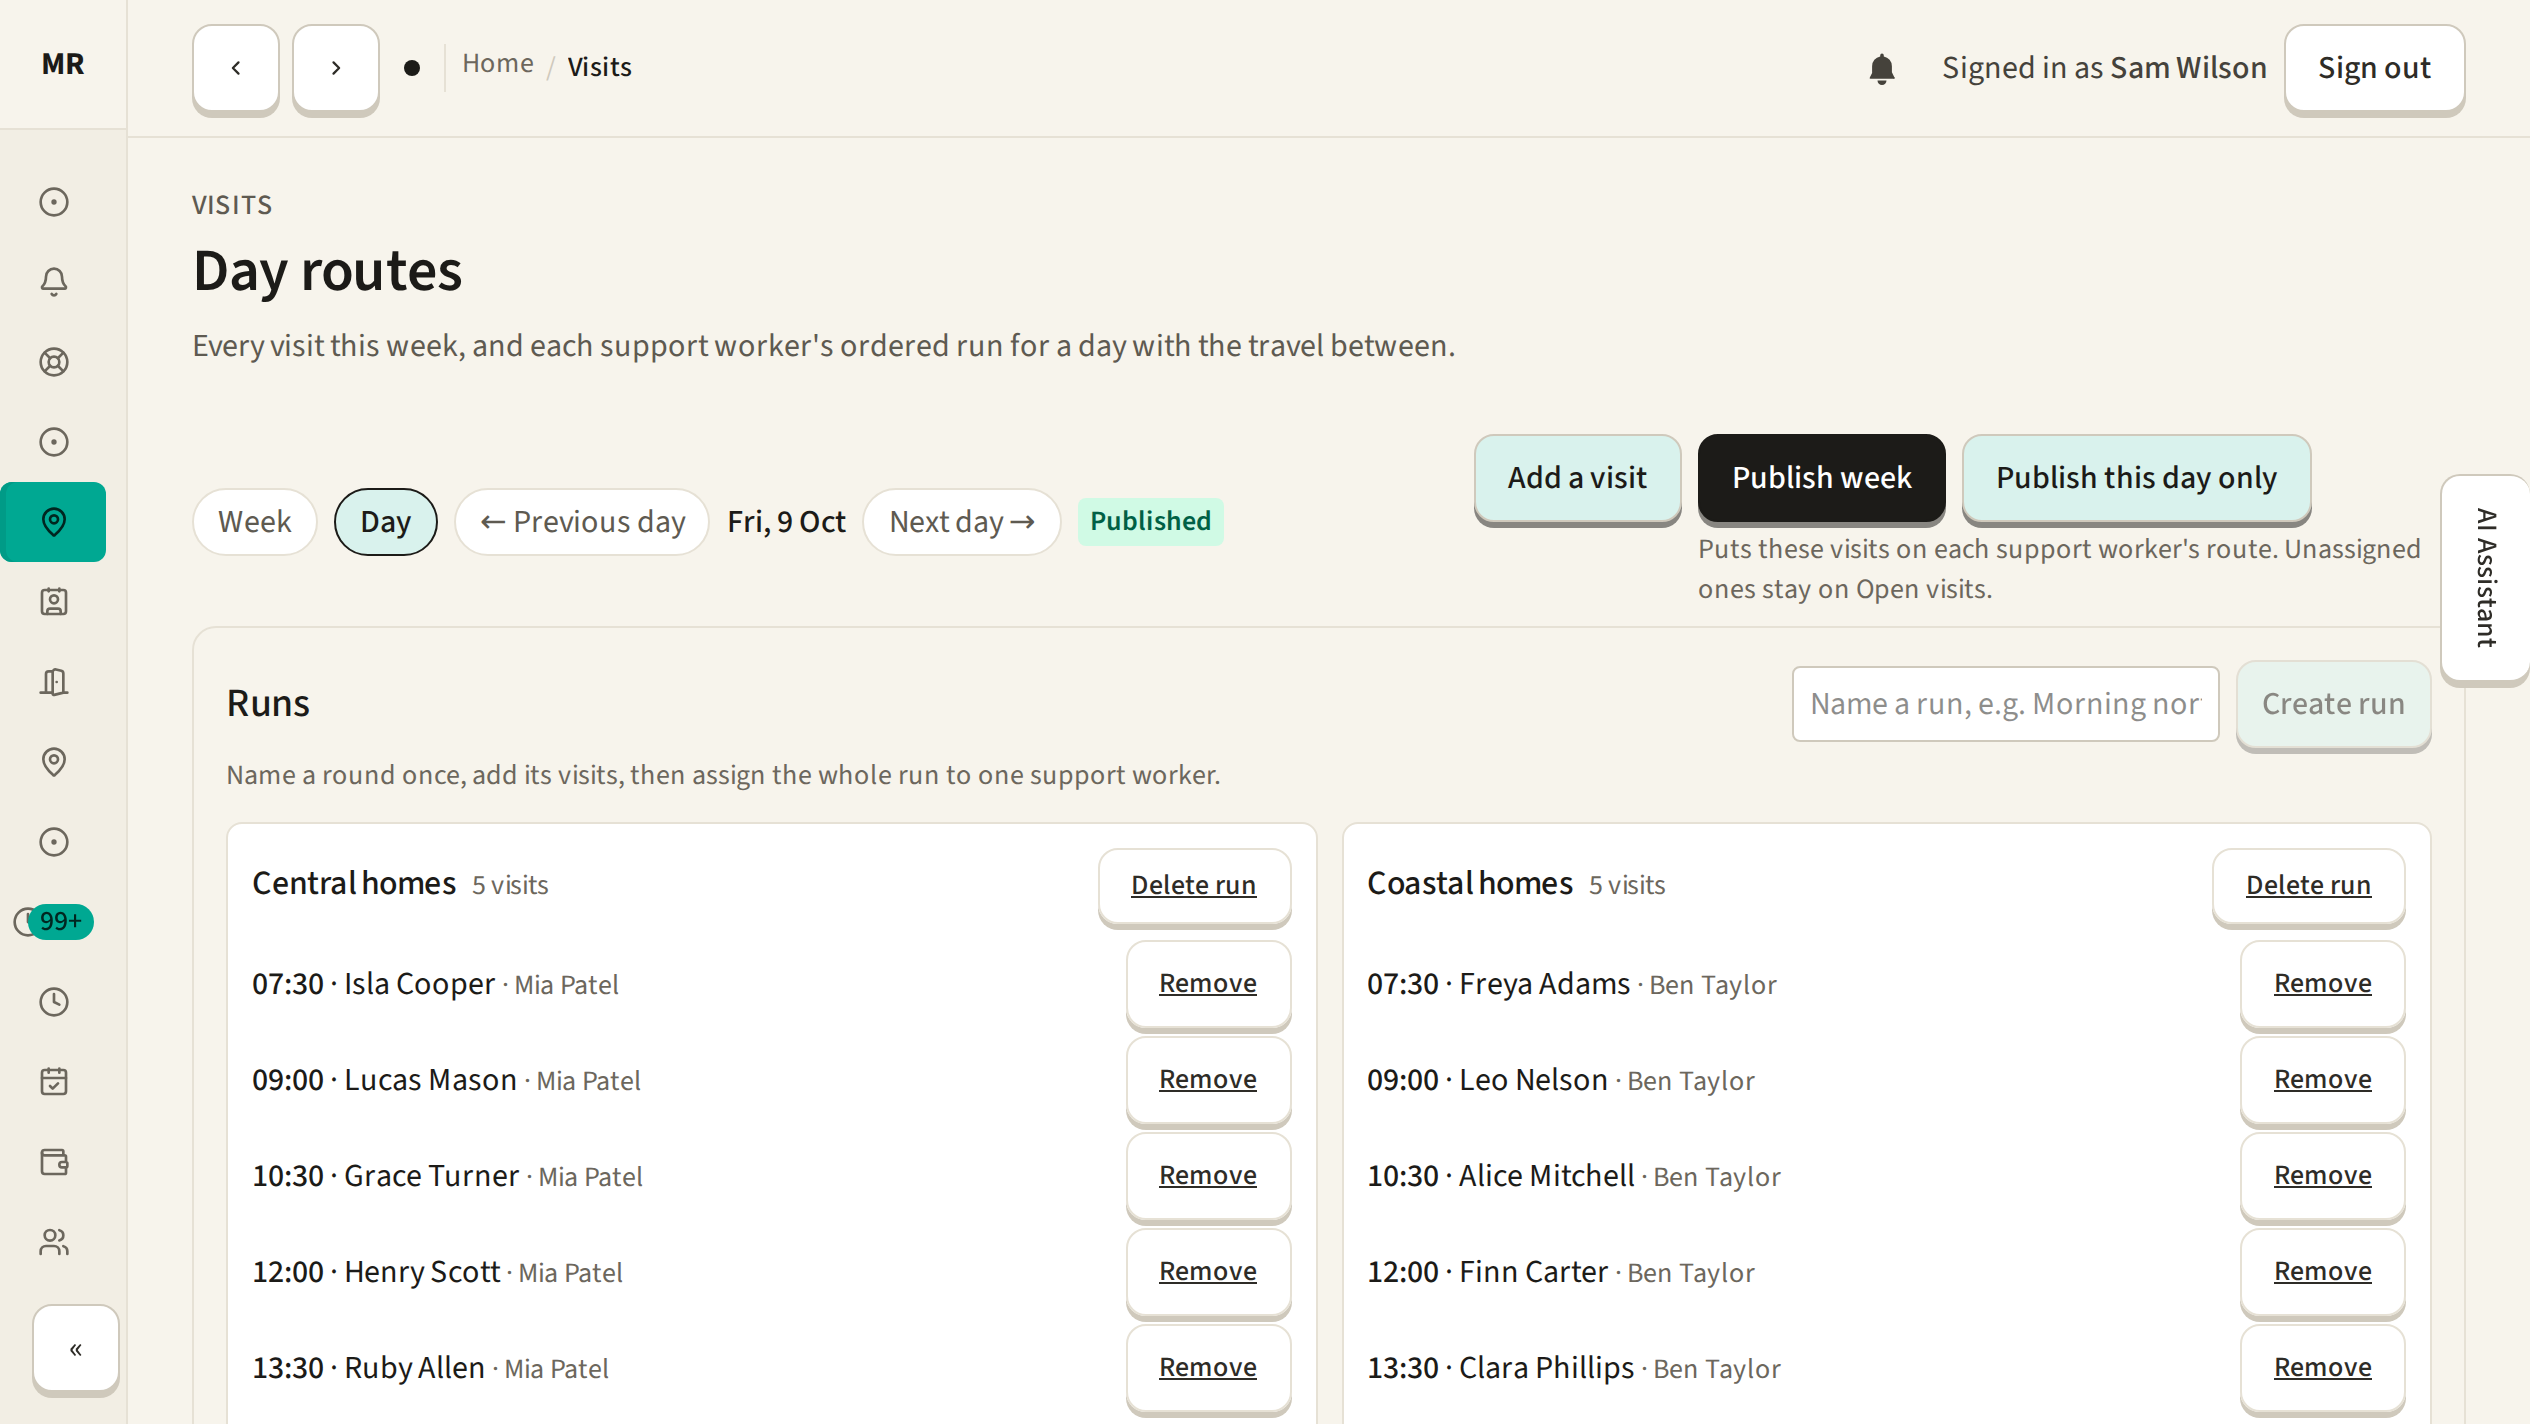2530x1424 pixels.
Task: Click Publish this day only
Action: click(2136, 478)
